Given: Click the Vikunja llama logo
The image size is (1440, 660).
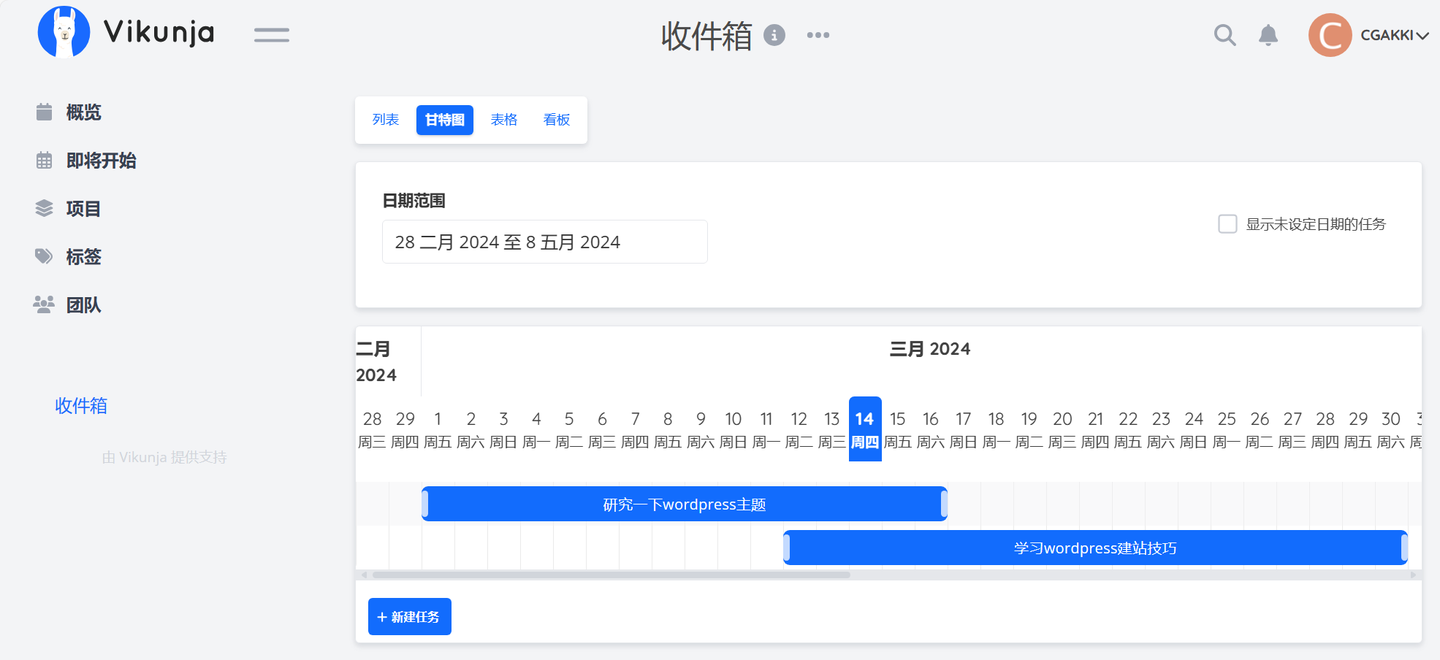Looking at the screenshot, I should 64,31.
